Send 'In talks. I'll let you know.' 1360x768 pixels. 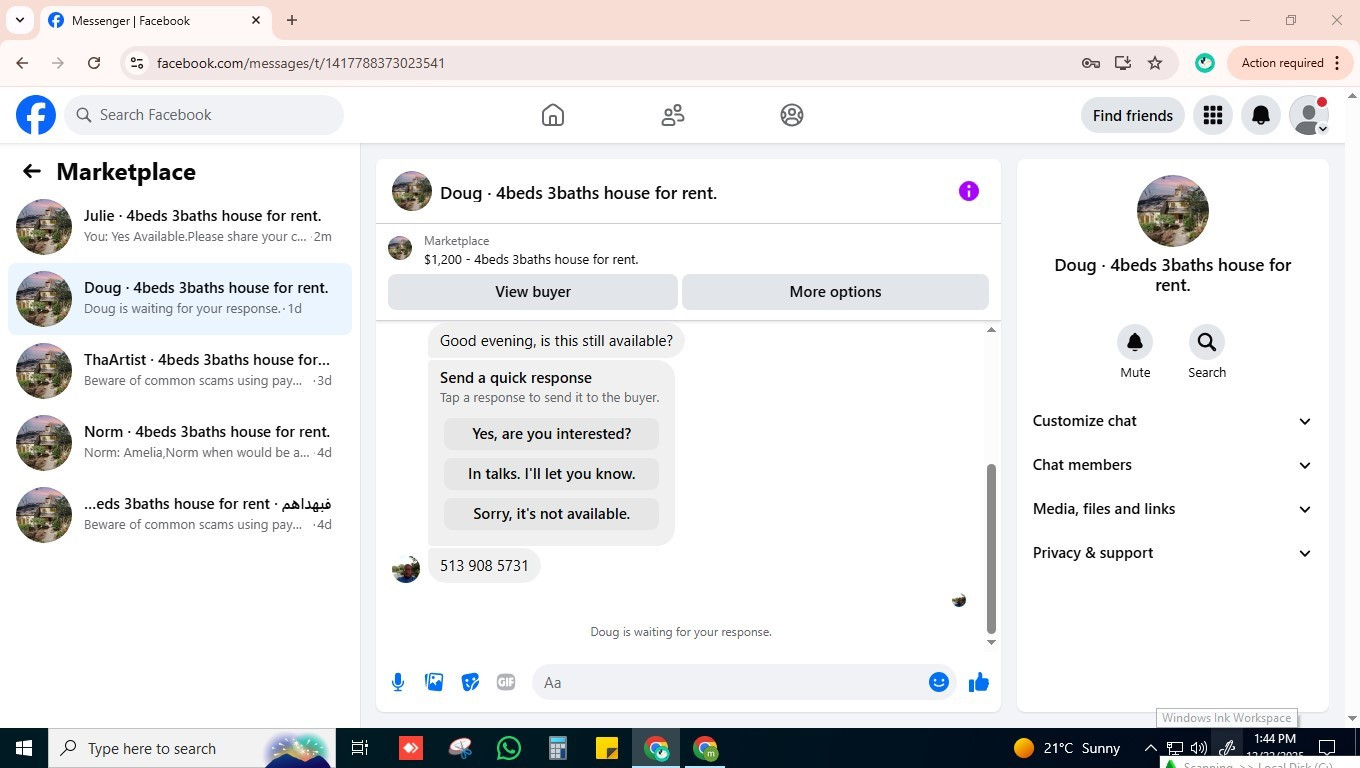click(551, 474)
